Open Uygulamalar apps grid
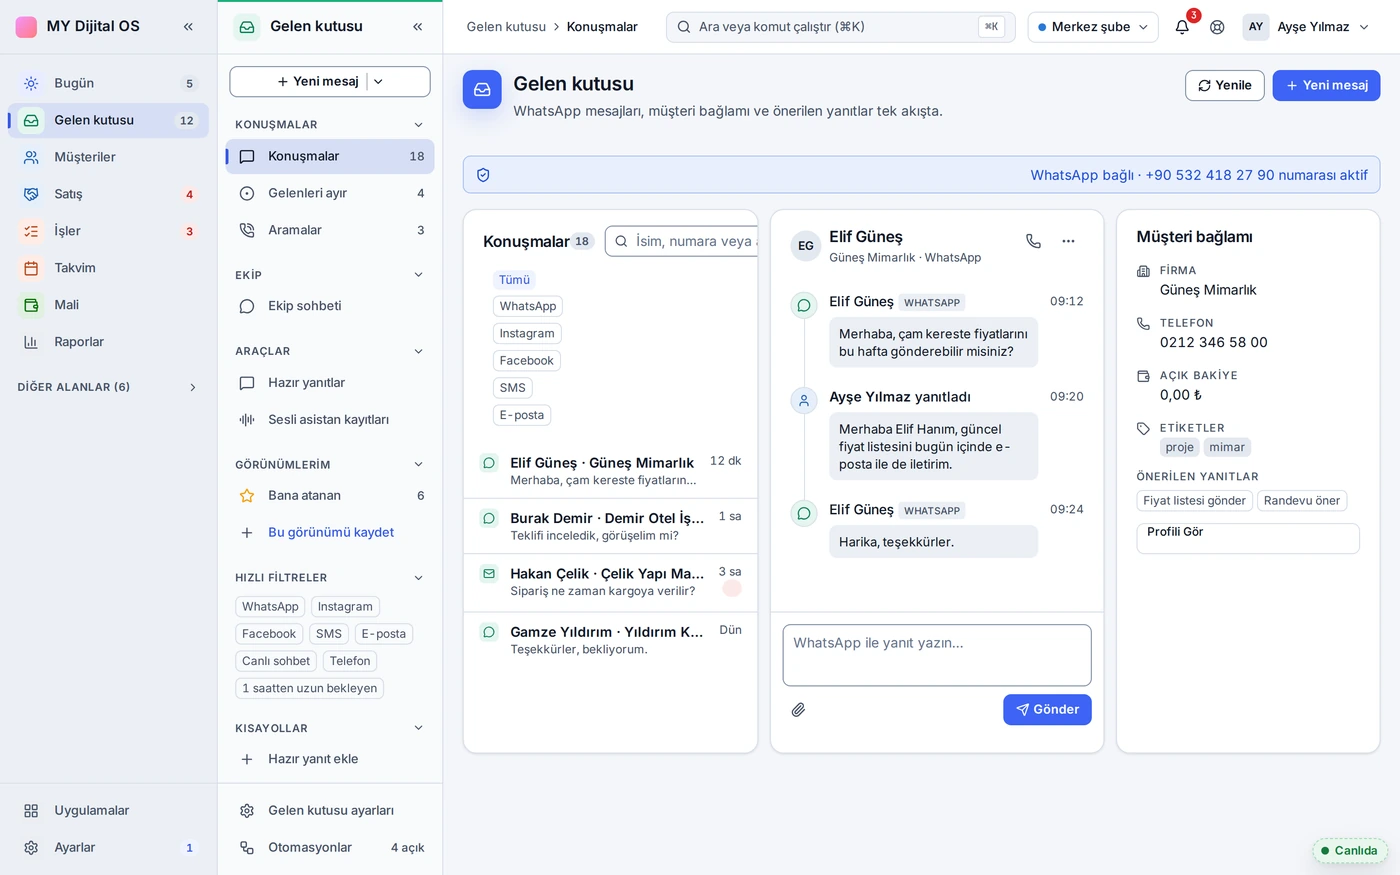This screenshot has height=875, width=1400. (x=108, y=811)
